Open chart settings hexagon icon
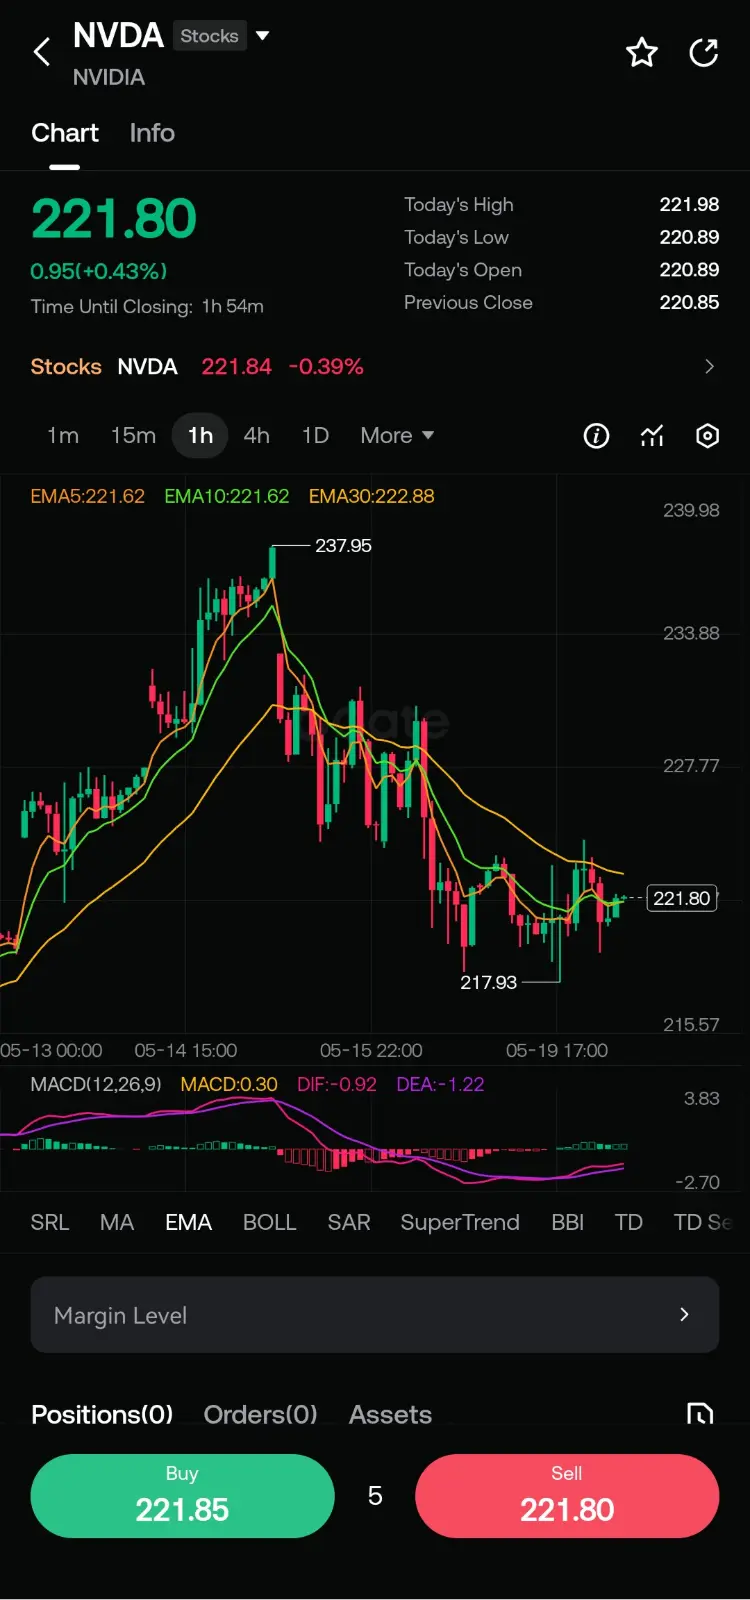The width and height of the screenshot is (750, 1600). tap(707, 436)
